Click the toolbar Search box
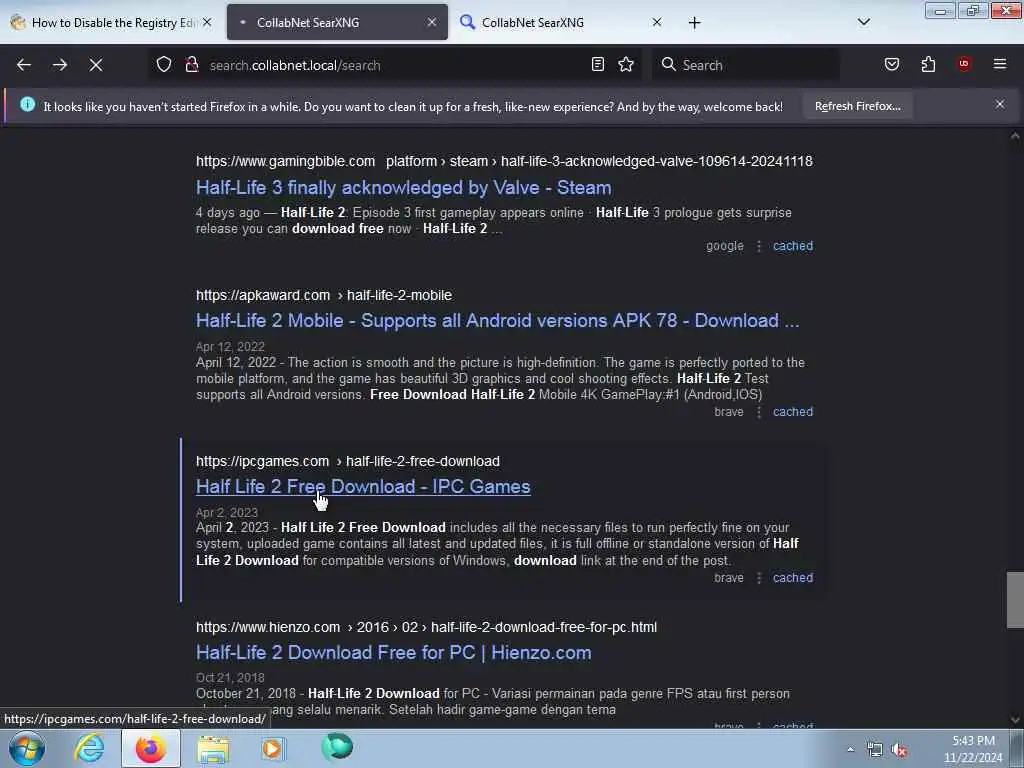 click(x=746, y=65)
